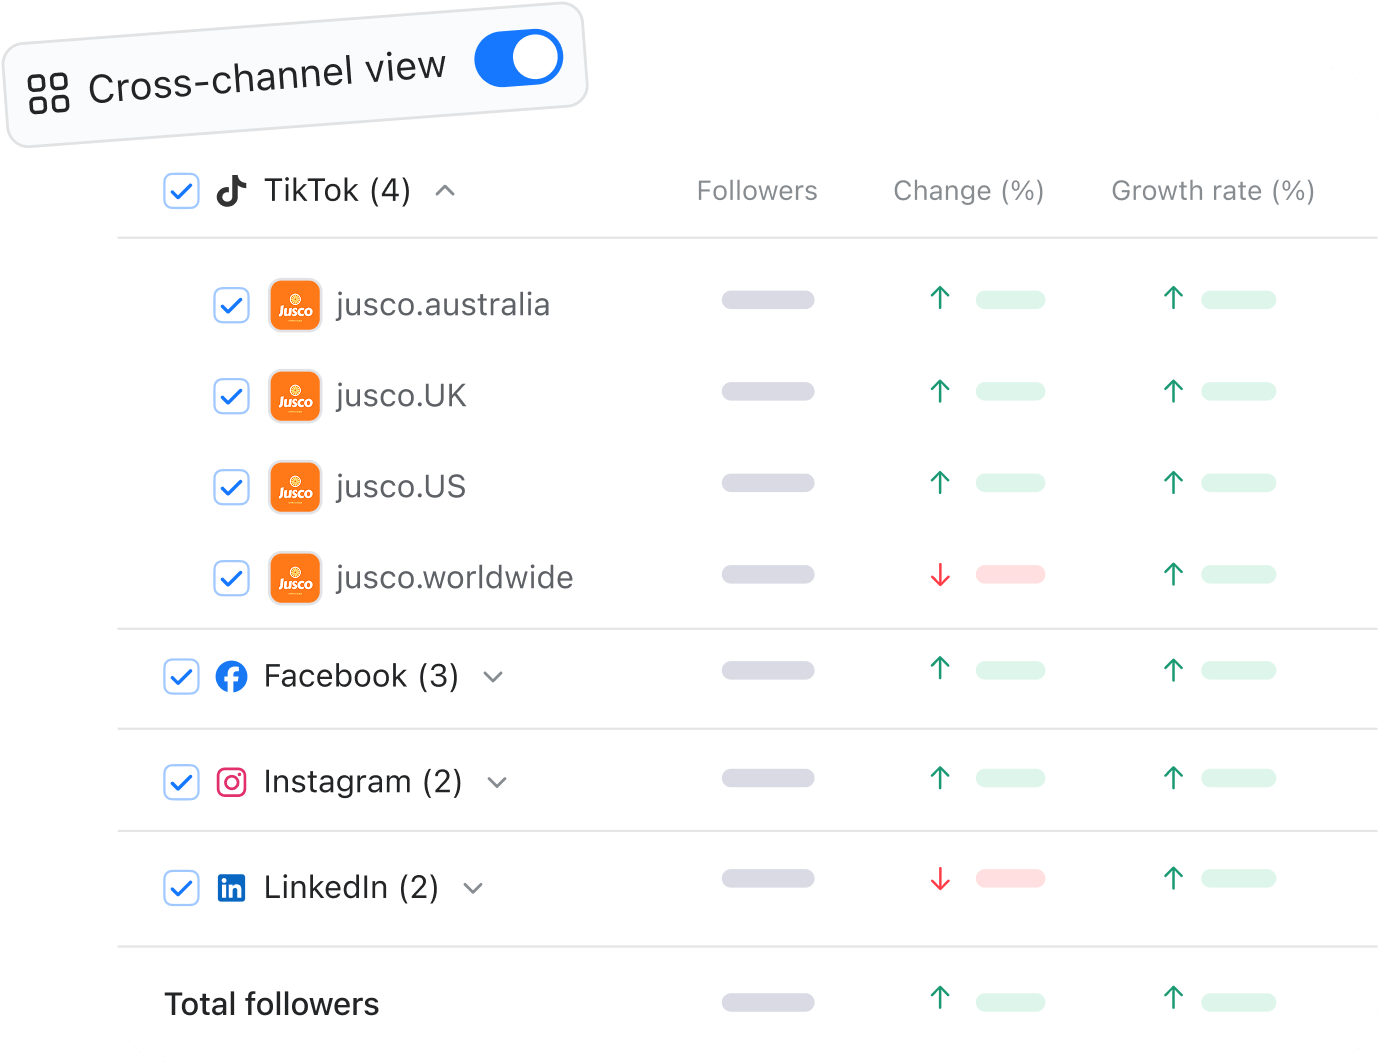This screenshot has width=1390, height=1062.
Task: Click the jusco.australia profile avatar
Action: (x=295, y=305)
